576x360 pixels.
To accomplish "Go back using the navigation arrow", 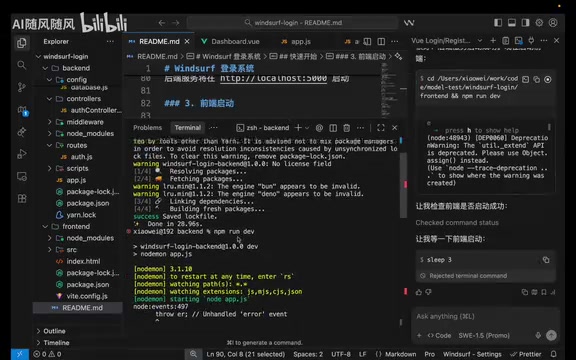I will (162, 23).
